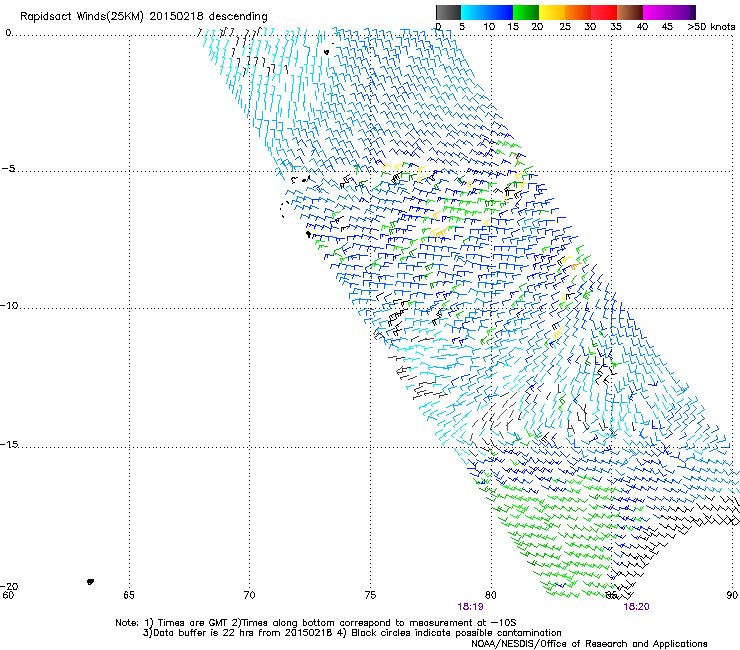Viewport: 740px width, 650px height.
Task: Click the '10' label under the color bar
Action: [x=489, y=27]
